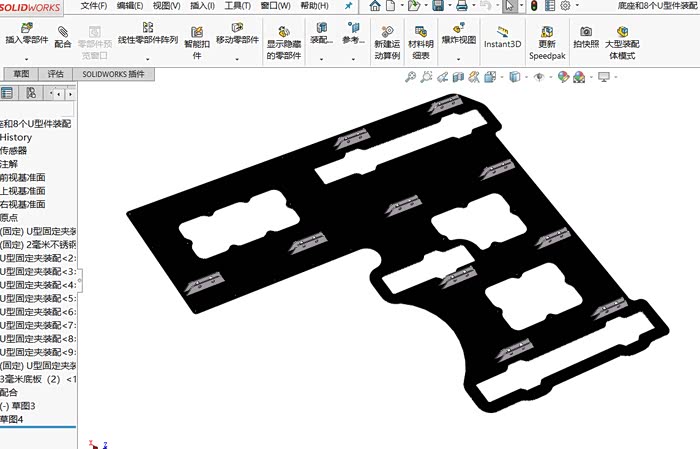This screenshot has width=700, height=449.
Task: Open the 视图(V) menu
Action: click(x=167, y=6)
